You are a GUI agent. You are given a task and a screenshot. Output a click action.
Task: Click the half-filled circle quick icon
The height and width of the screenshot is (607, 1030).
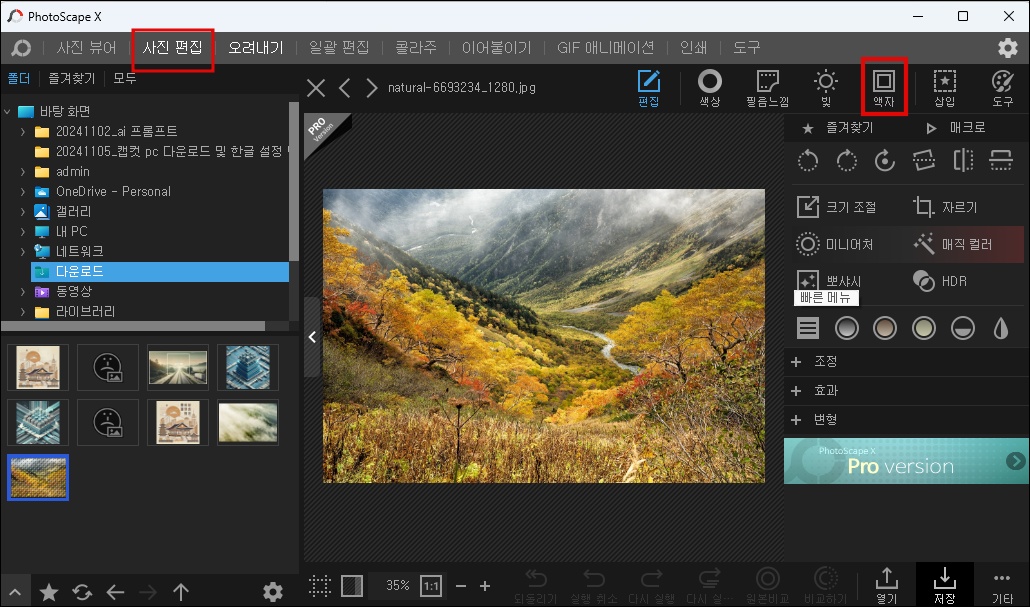[962, 328]
